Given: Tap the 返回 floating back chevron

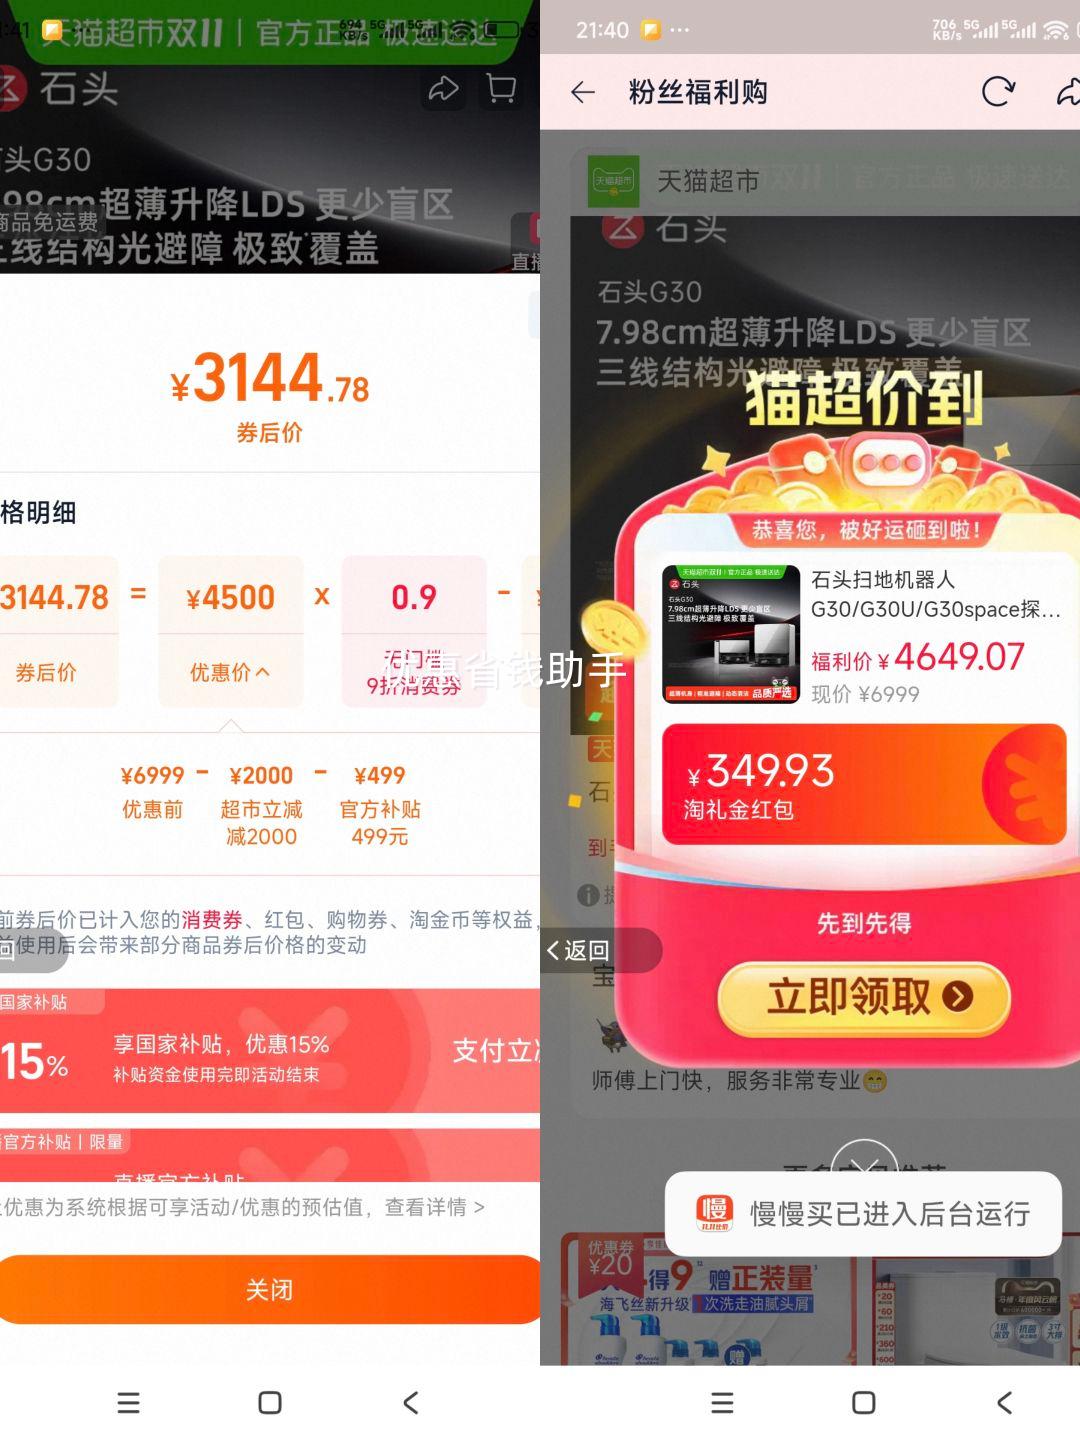Looking at the screenshot, I should point(578,950).
